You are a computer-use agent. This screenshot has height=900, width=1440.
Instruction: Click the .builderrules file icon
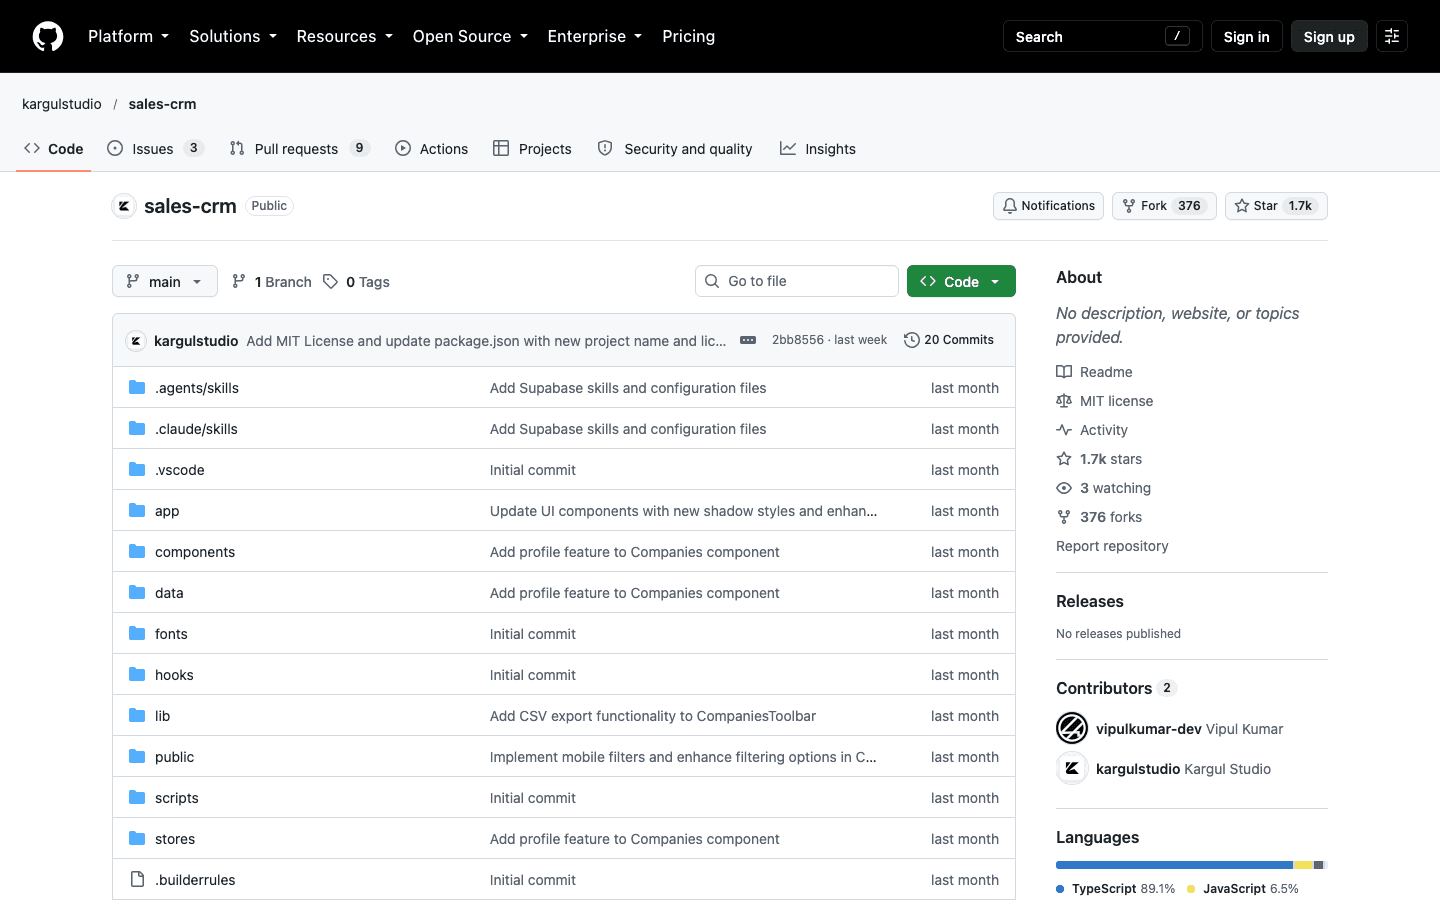pyautogui.click(x=137, y=880)
